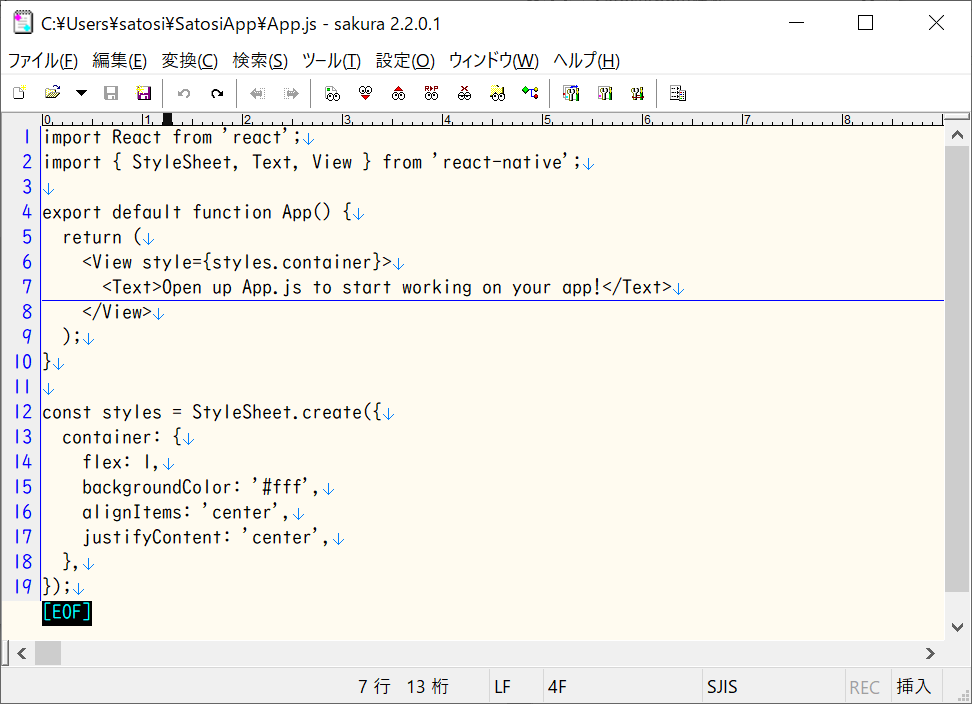Click SJIS encoding in status bar
The height and width of the screenshot is (704, 972).
click(x=722, y=687)
